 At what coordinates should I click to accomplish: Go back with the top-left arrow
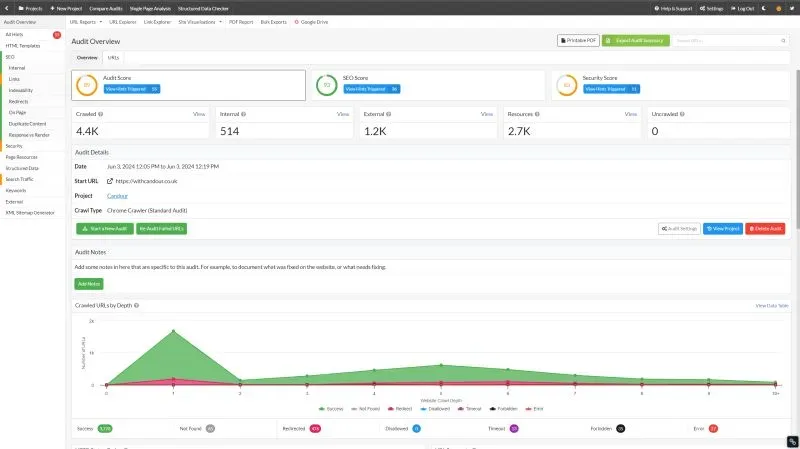click(7, 8)
